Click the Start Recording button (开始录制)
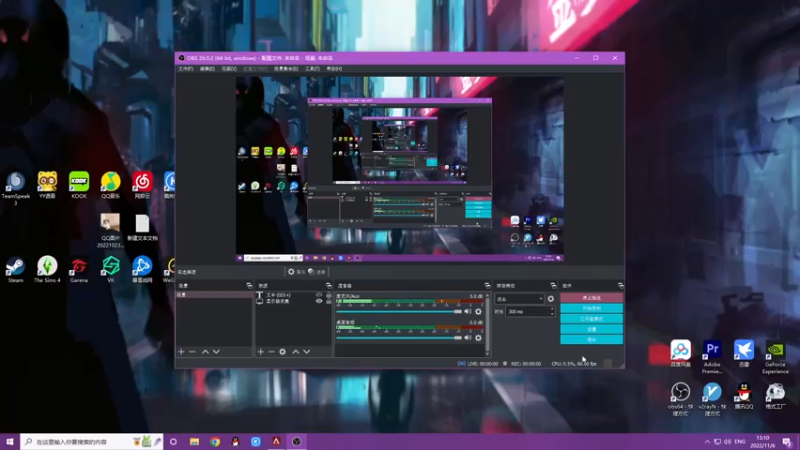This screenshot has width=800, height=450. click(x=591, y=308)
